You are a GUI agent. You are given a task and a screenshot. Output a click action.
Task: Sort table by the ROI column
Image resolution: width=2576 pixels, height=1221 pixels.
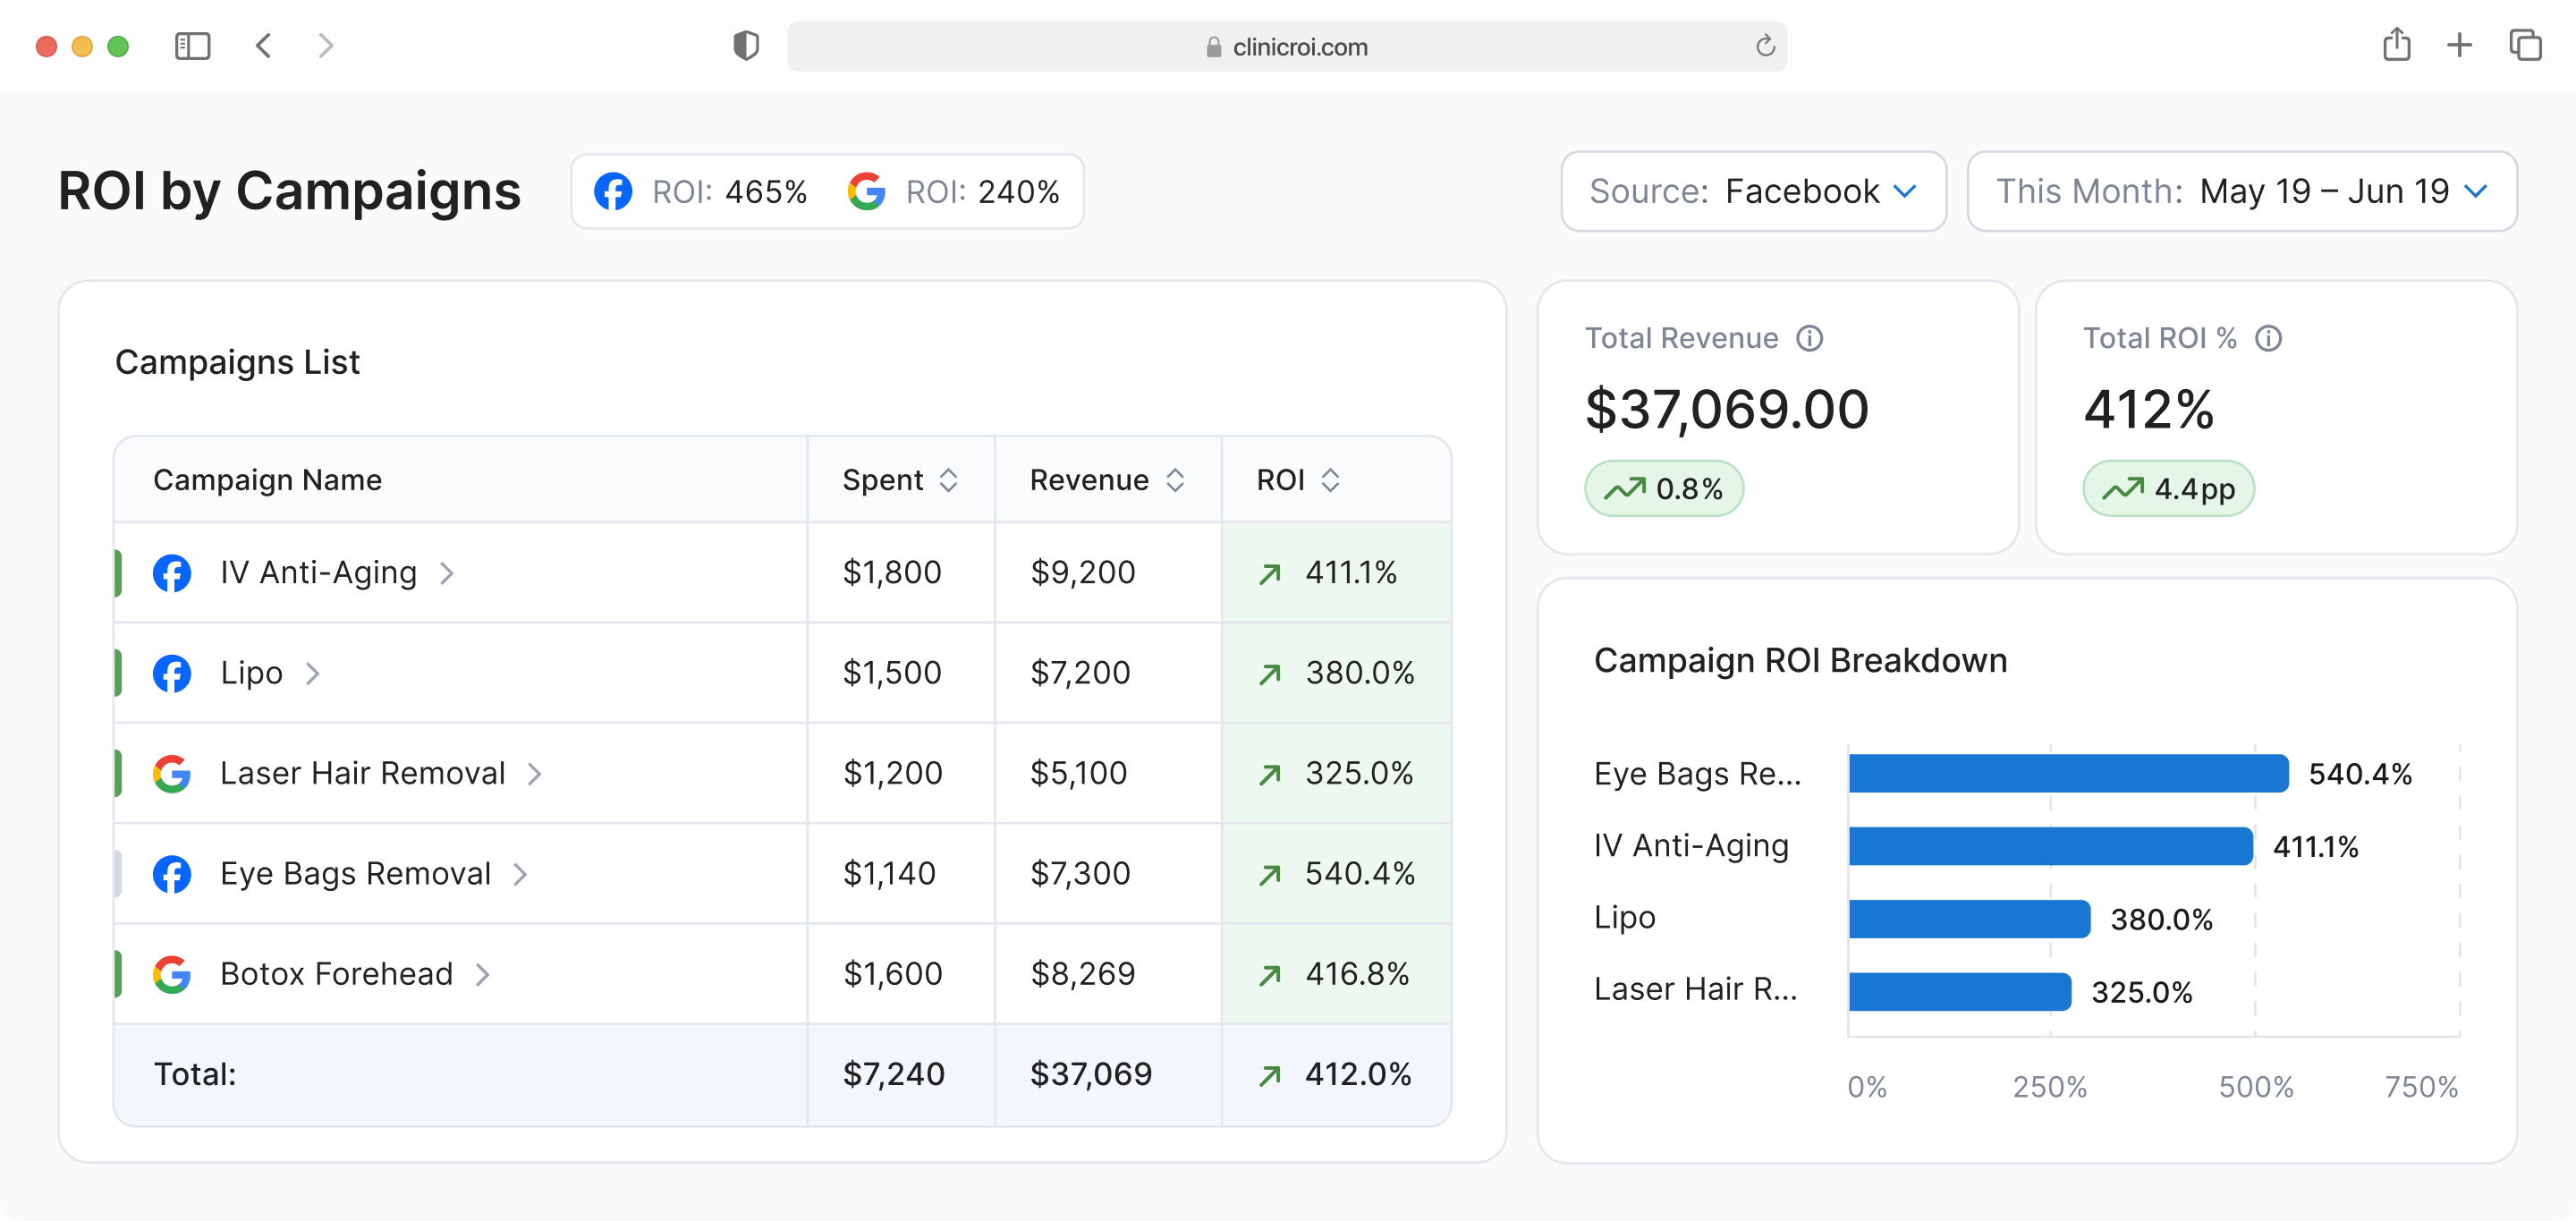coord(1330,480)
